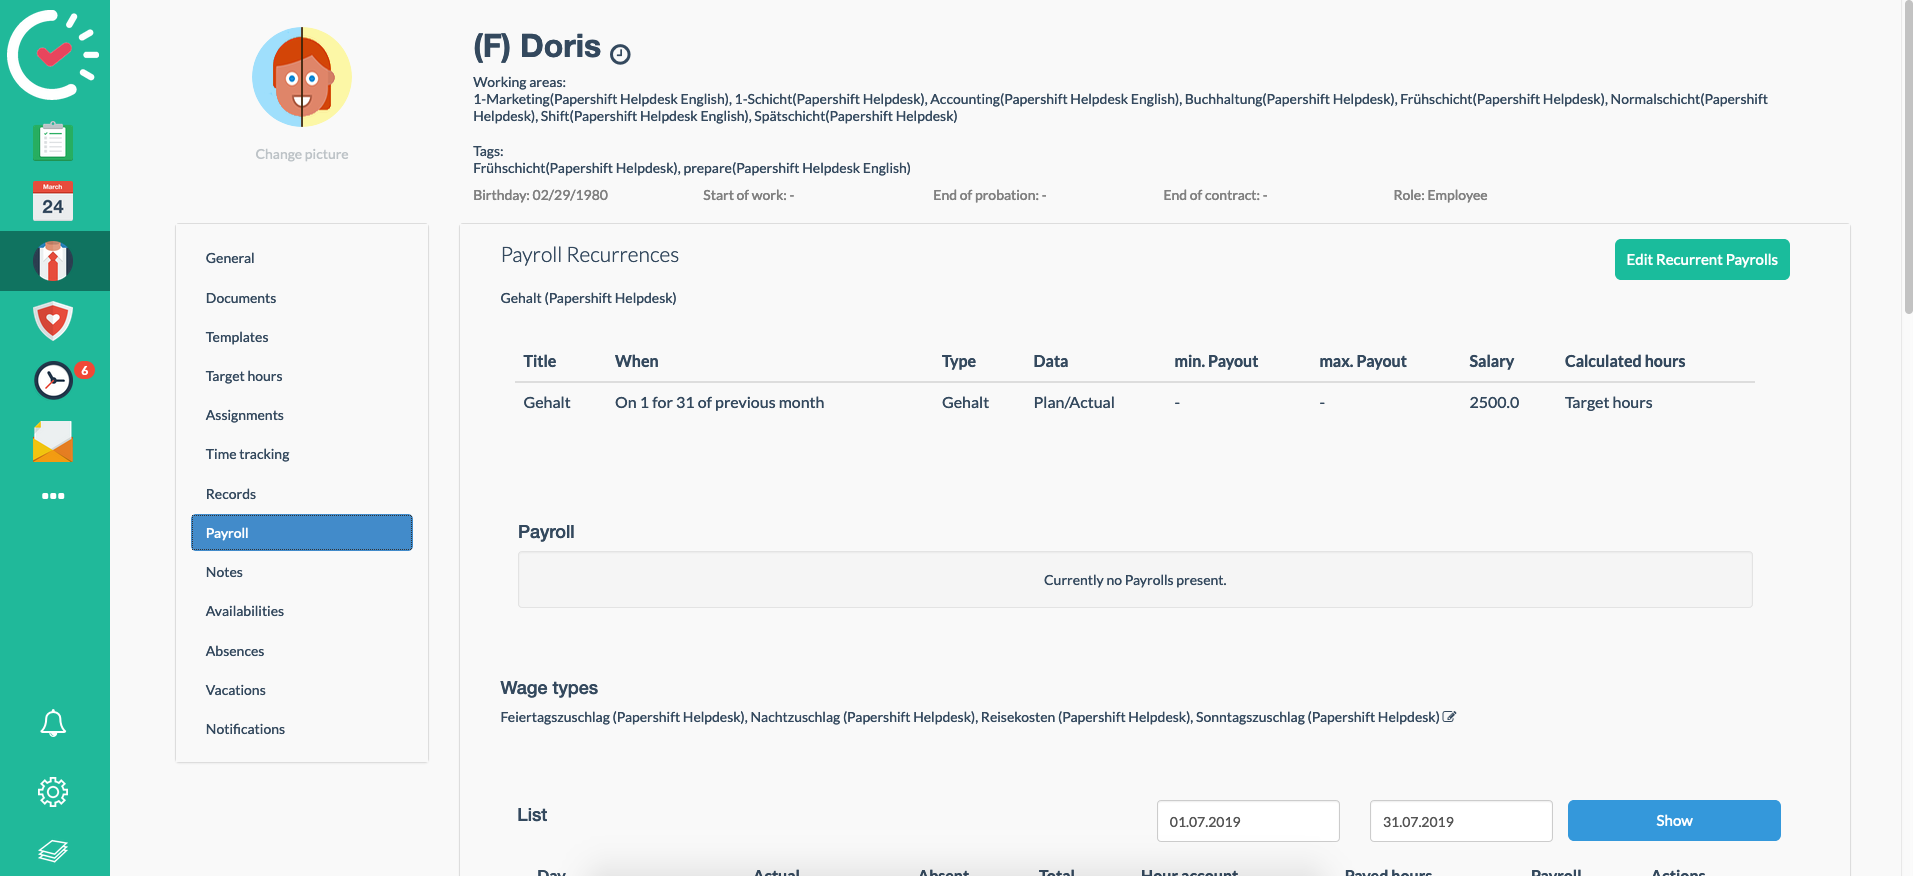This screenshot has height=876, width=1913.
Task: Open the Assignments section
Action: tap(302, 415)
